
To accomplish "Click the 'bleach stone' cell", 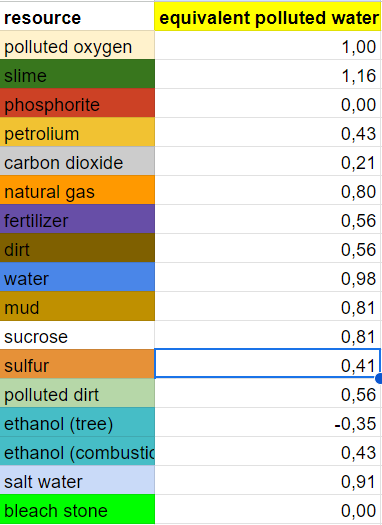I will tap(77, 510).
